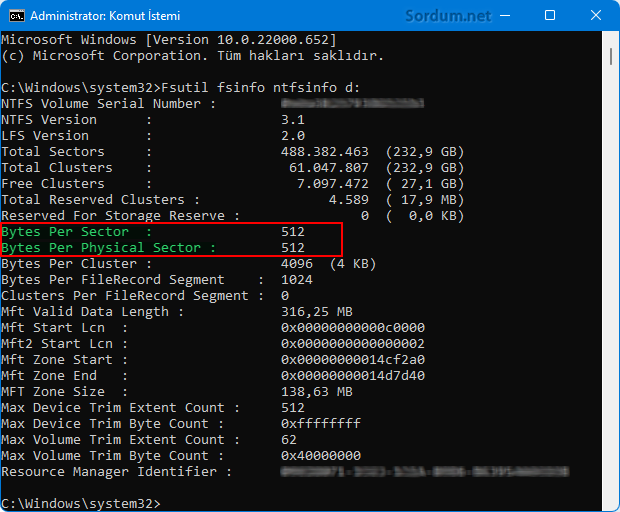Click Mft Zone End value '0x00000000014d7d40'
Viewport: 620px width, 512px height.
coord(353,376)
